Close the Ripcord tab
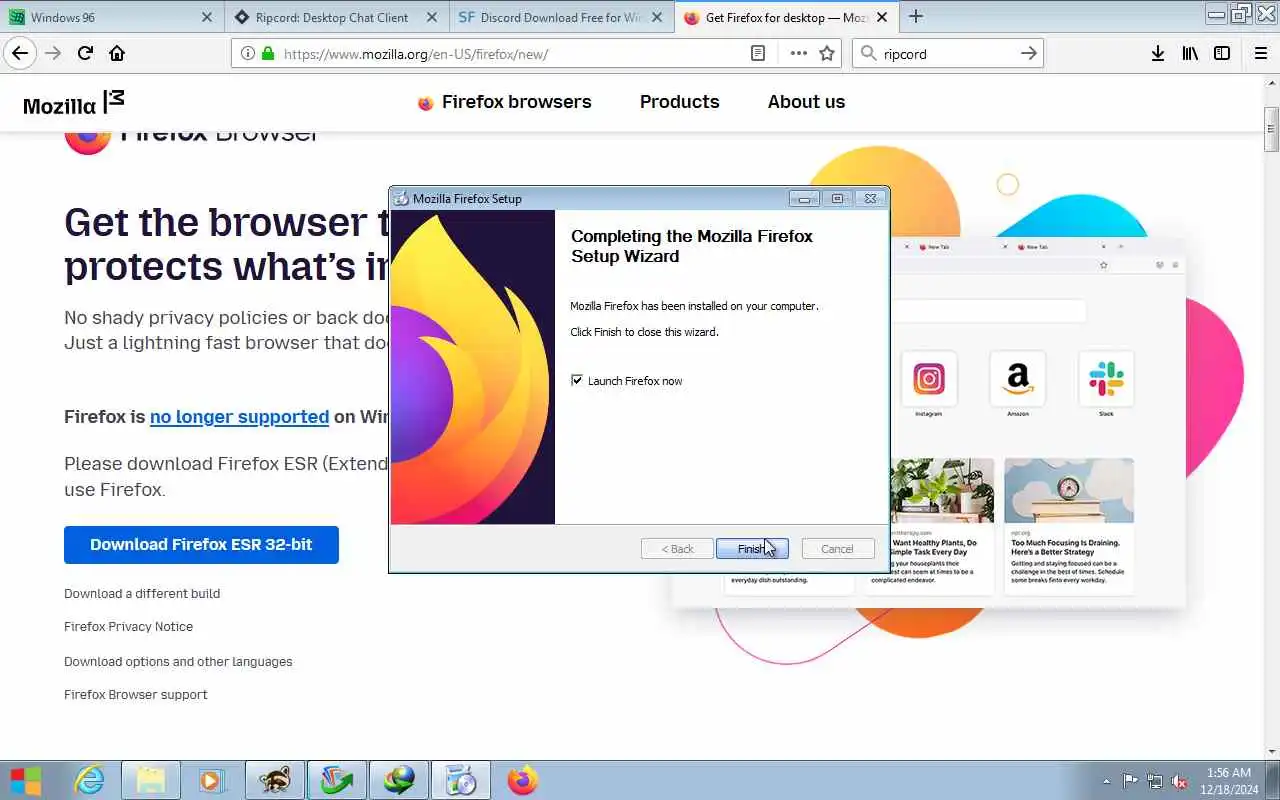The image size is (1280, 800). (x=432, y=17)
